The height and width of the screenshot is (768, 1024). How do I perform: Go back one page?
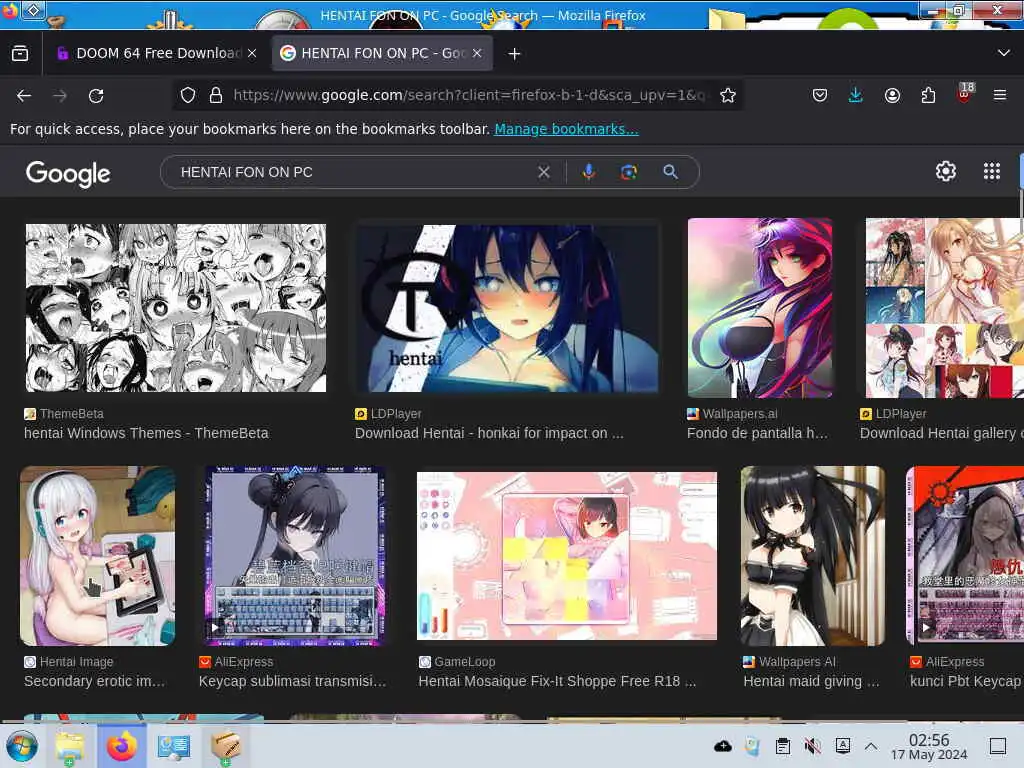click(24, 96)
